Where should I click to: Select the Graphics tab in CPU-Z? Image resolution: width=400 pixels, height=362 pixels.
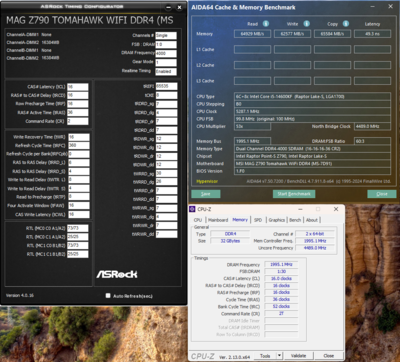(x=277, y=220)
